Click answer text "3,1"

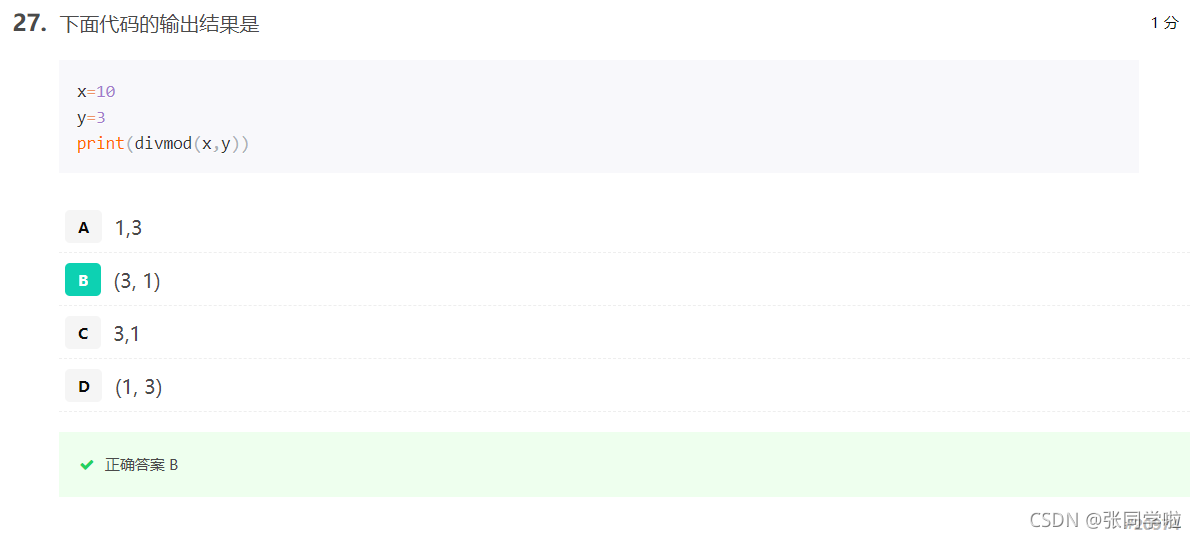pos(127,333)
